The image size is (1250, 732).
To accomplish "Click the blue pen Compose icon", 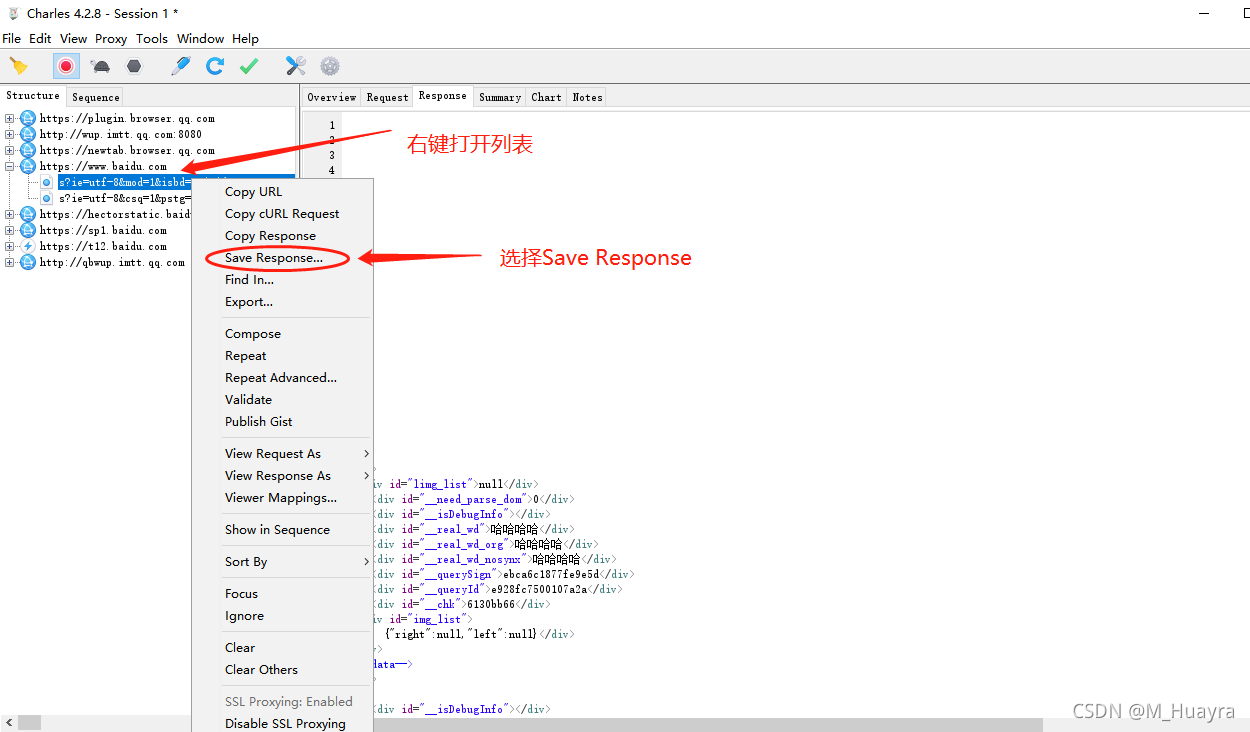I will (180, 66).
